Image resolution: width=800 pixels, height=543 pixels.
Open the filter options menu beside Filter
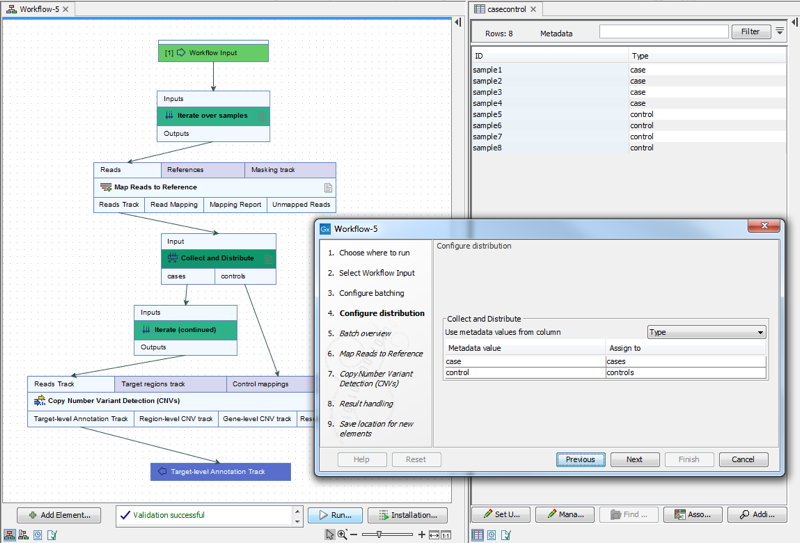point(780,32)
